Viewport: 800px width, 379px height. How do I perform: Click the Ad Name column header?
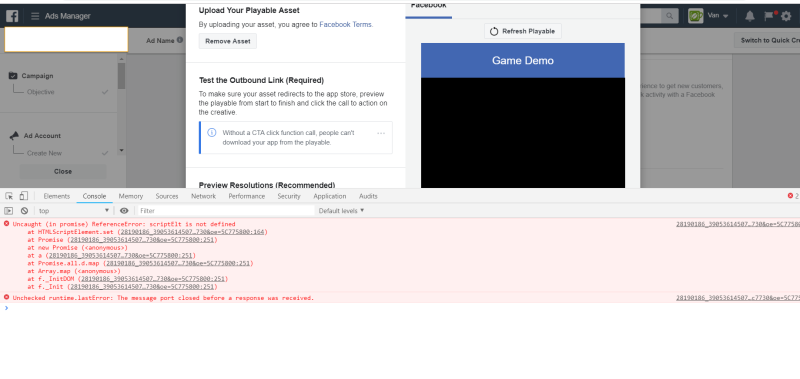(x=161, y=40)
